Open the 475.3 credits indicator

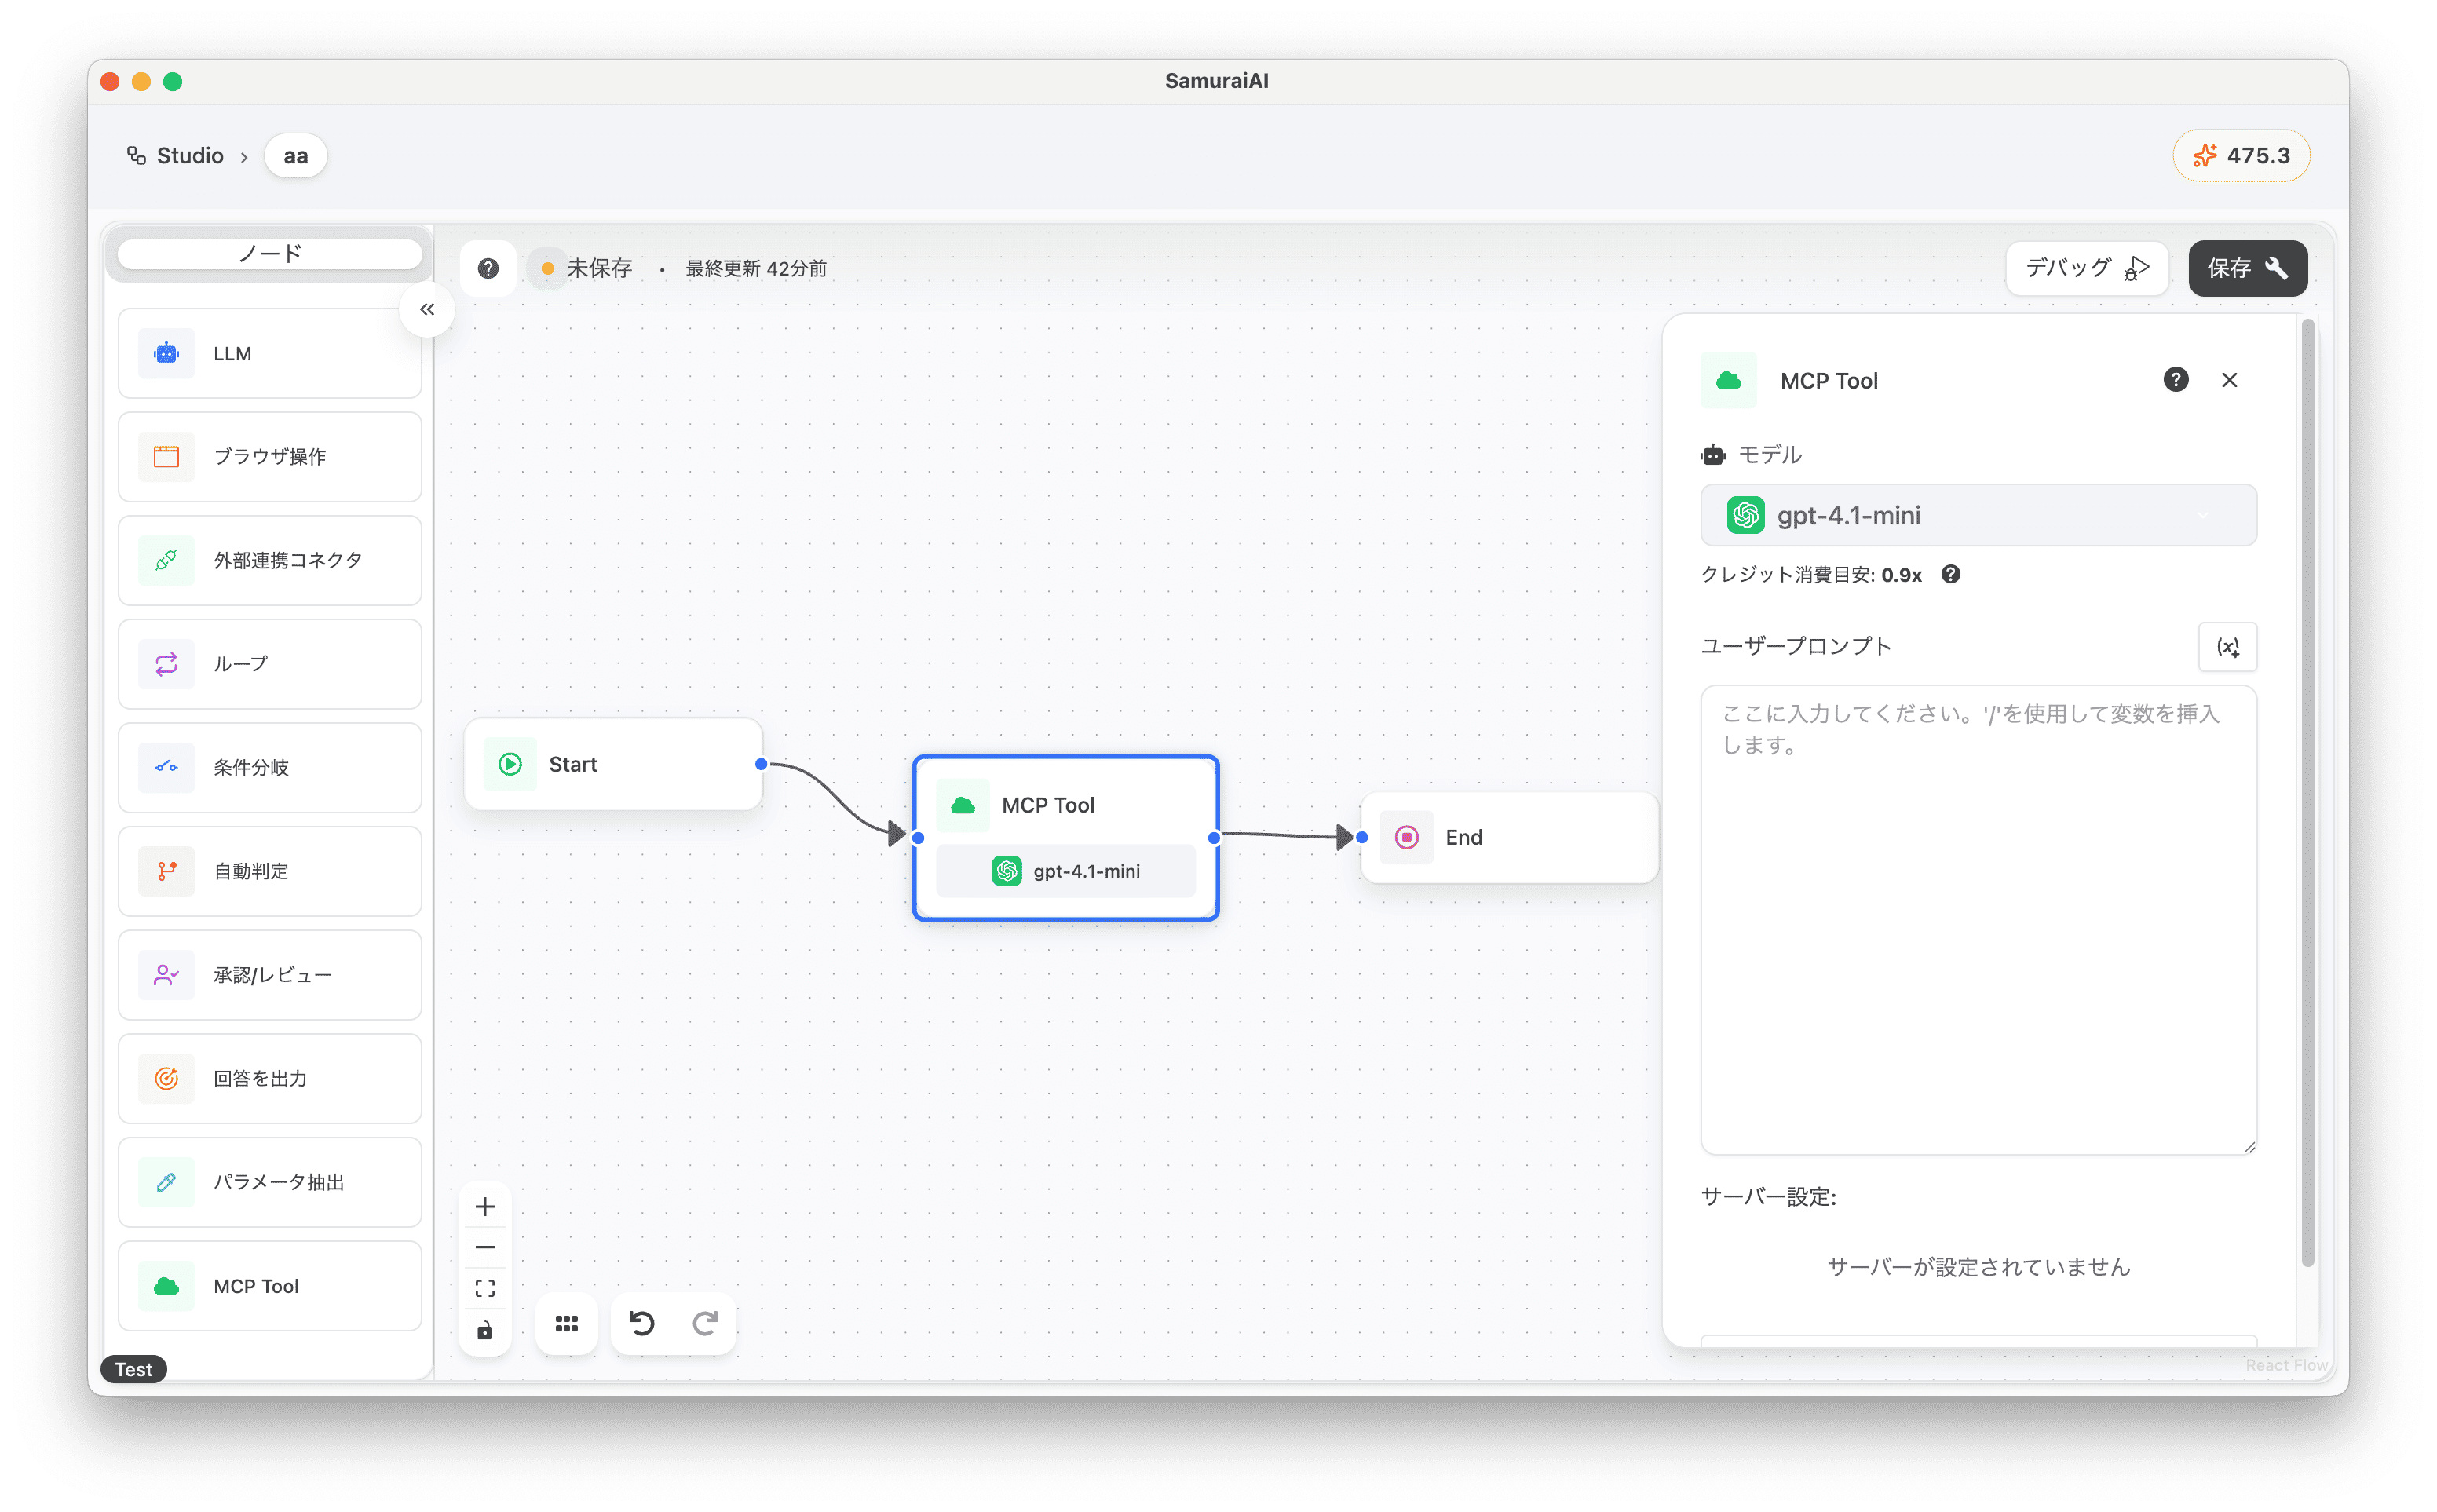[2240, 156]
